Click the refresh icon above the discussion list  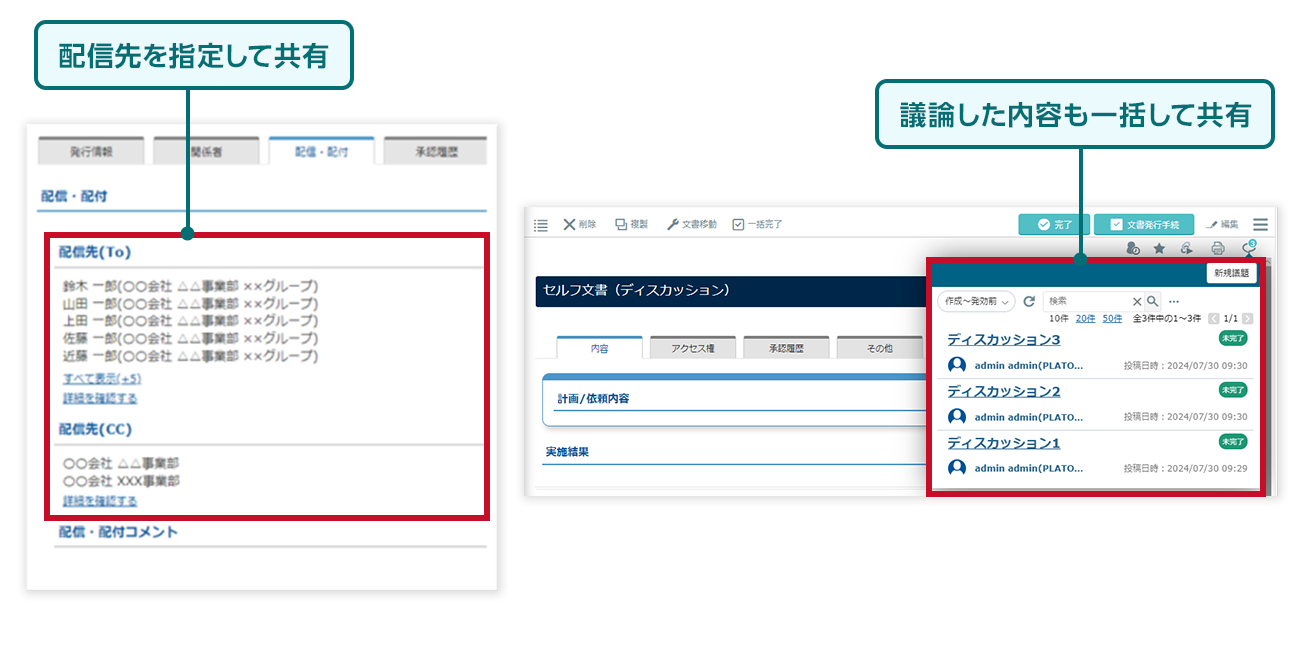(x=1029, y=301)
